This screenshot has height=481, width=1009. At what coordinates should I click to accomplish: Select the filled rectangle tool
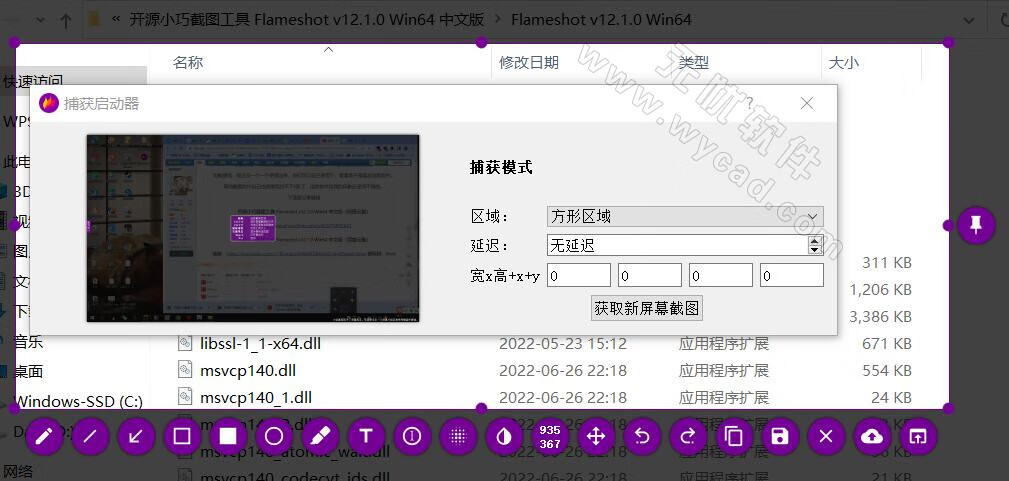[228, 436]
